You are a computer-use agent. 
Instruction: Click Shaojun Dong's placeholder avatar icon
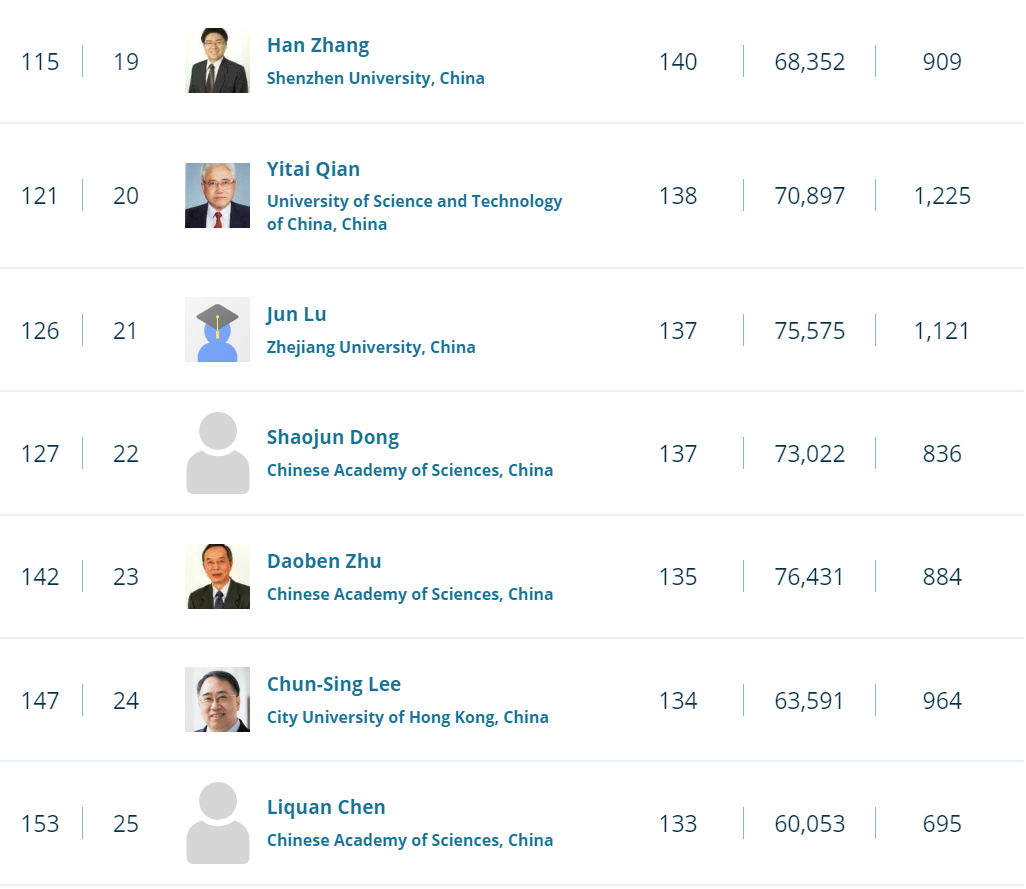click(217, 453)
